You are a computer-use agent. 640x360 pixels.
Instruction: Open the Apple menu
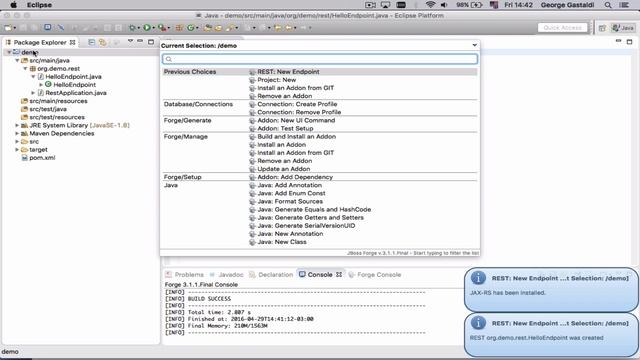point(13,5)
